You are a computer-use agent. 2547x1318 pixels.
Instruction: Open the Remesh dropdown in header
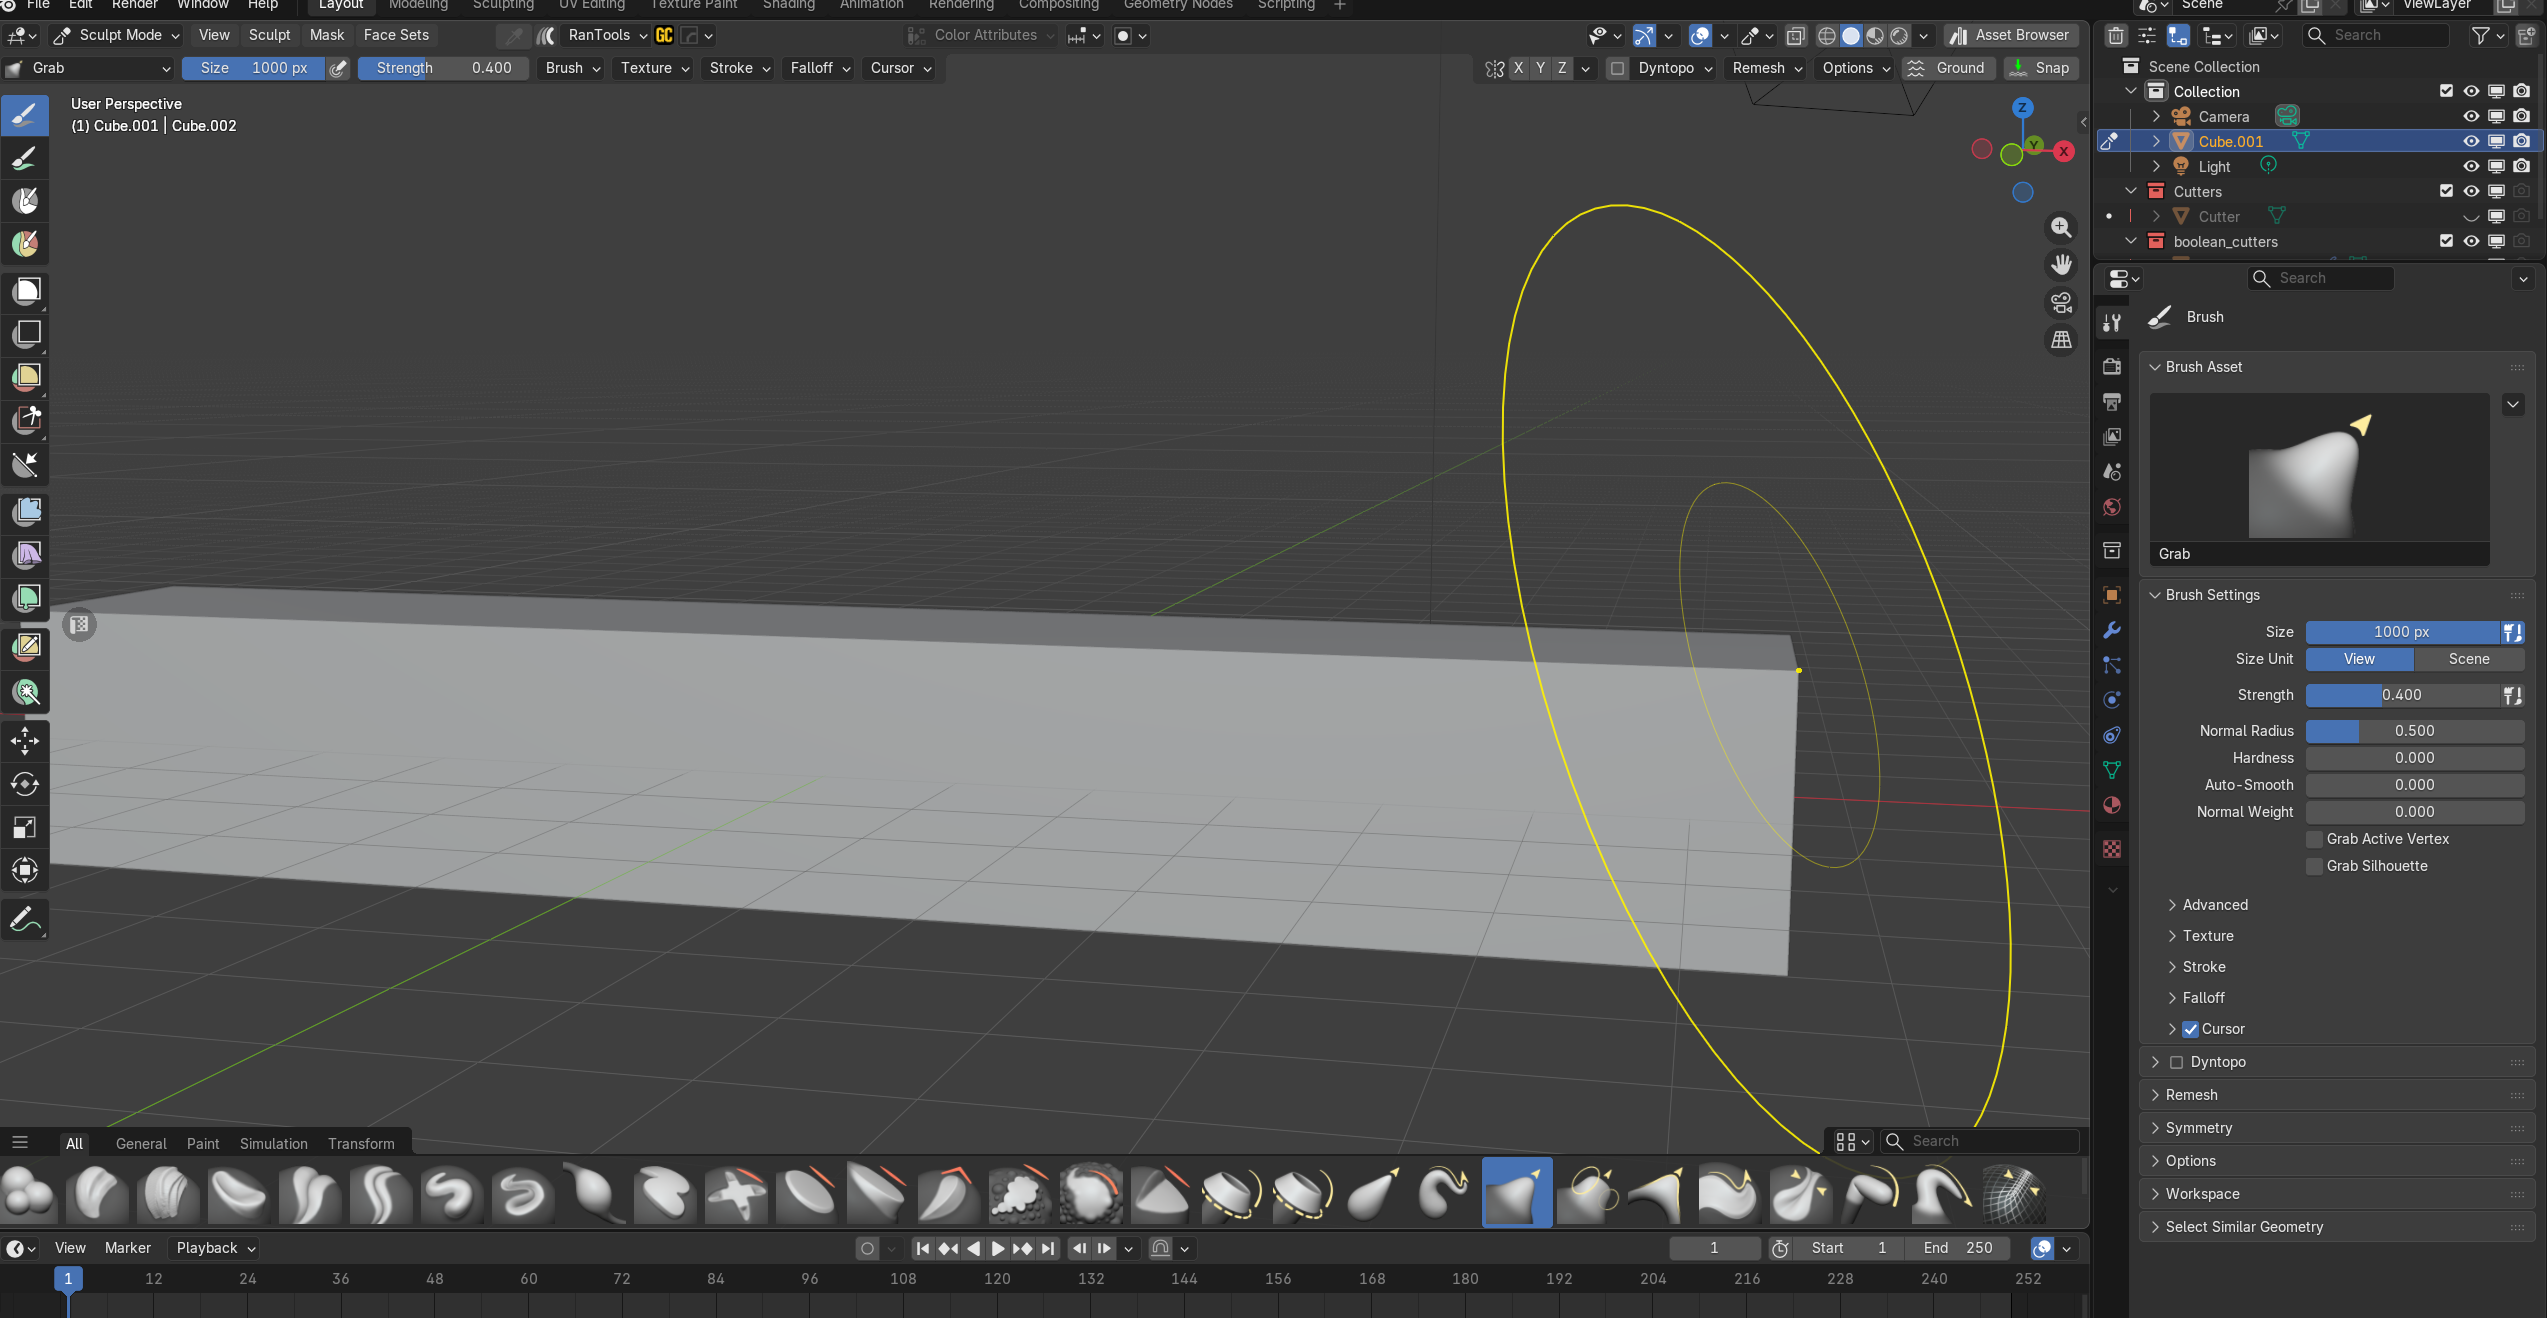point(1767,68)
